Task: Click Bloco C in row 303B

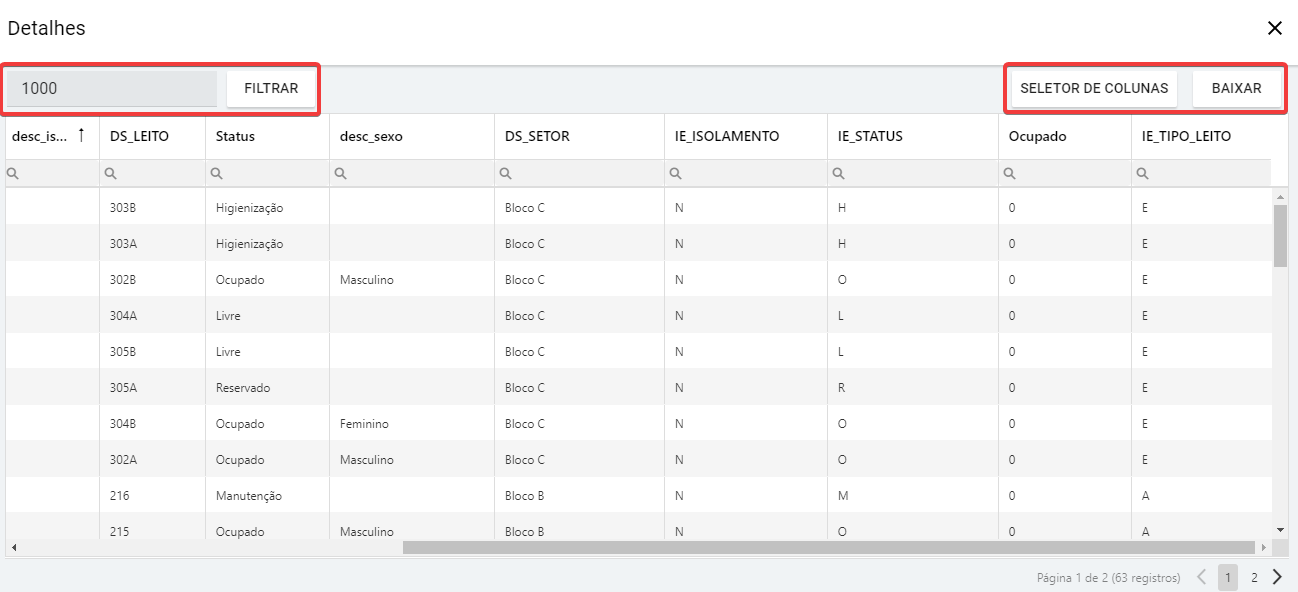Action: (x=525, y=208)
